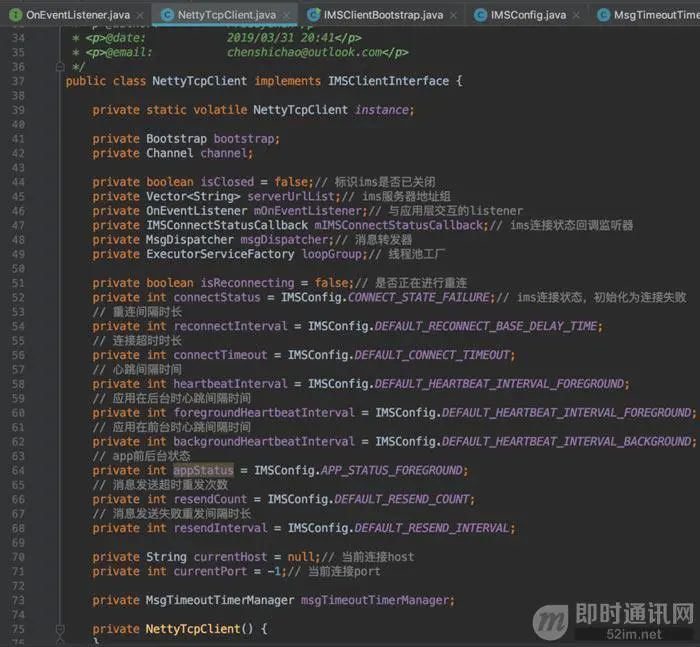Close the OnEventListener.java tab
Image resolution: width=700 pixels, height=647 pixels.
coord(140,15)
